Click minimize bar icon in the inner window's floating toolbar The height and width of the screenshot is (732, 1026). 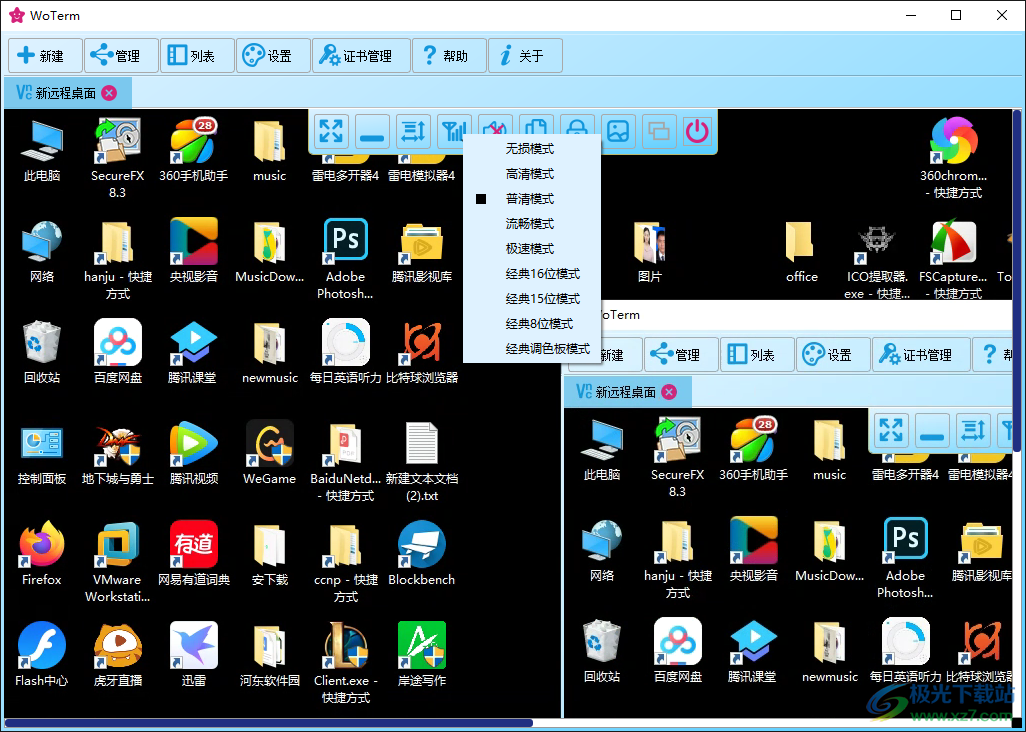[932, 430]
